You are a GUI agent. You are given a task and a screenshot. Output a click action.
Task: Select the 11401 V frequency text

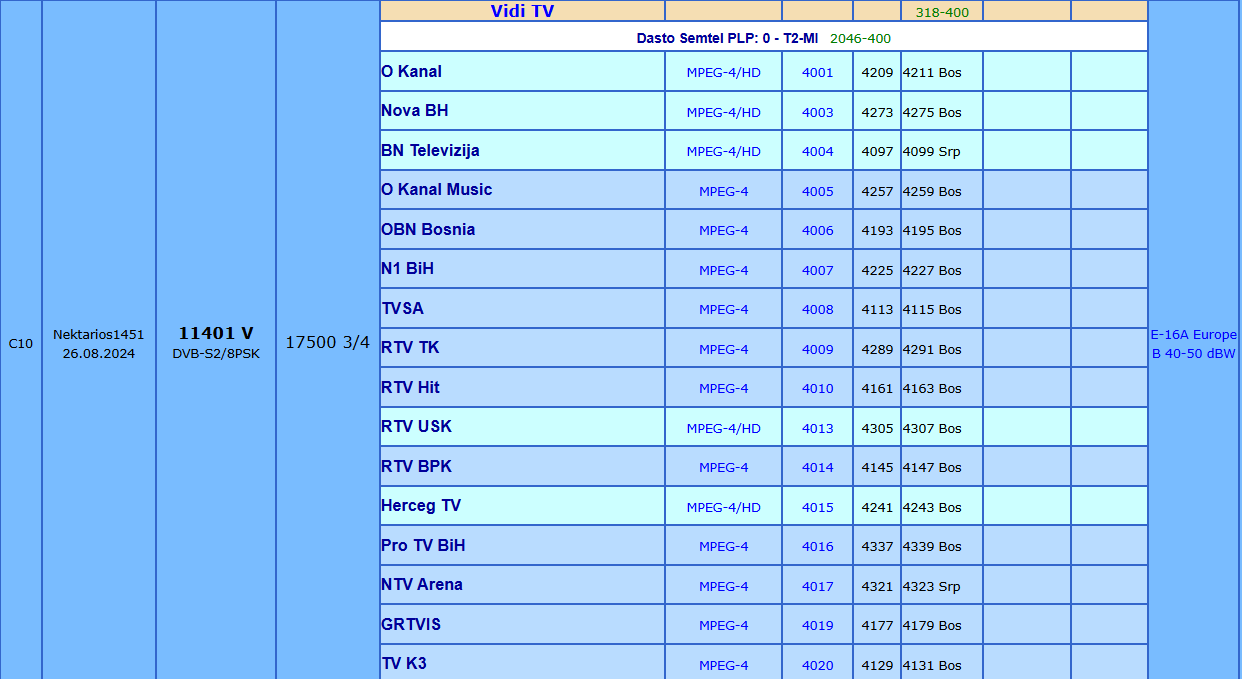[216, 333]
